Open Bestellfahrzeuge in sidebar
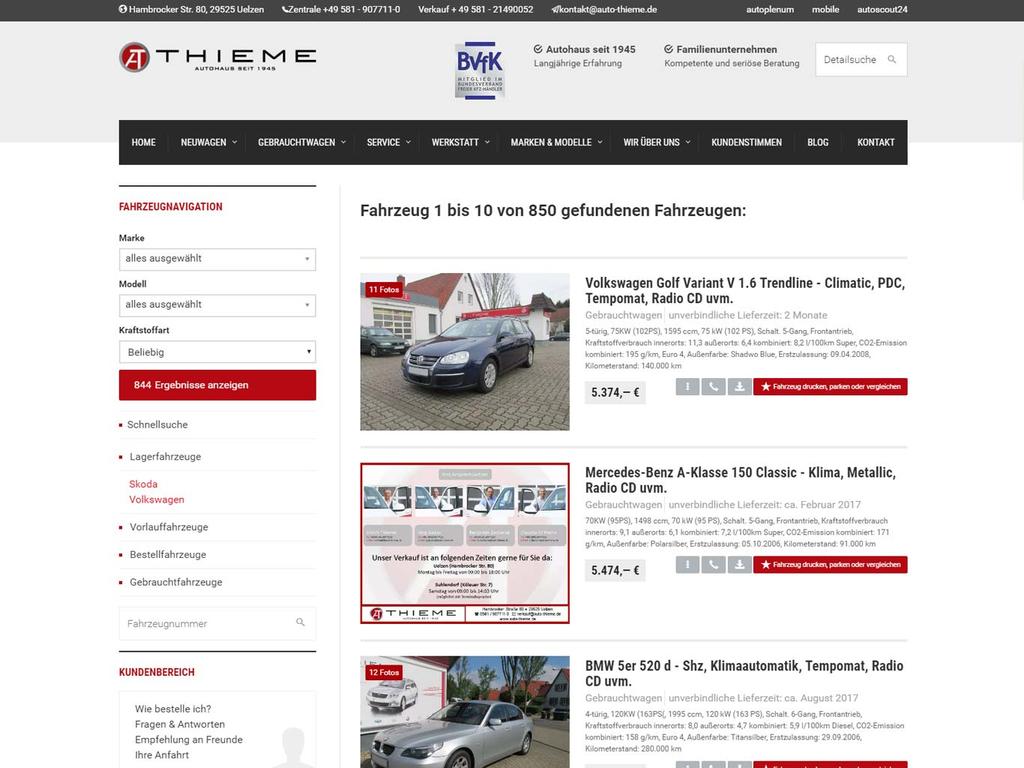 click(168, 554)
